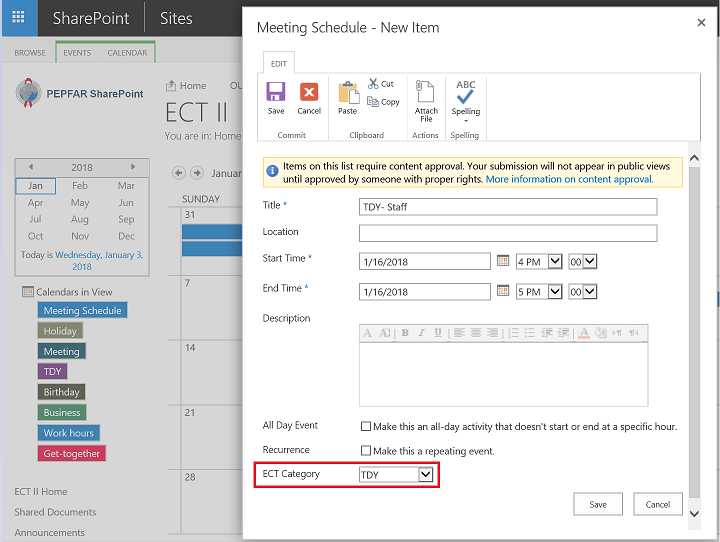The width and height of the screenshot is (720, 542).
Task: Align Description text right
Action: point(492,333)
